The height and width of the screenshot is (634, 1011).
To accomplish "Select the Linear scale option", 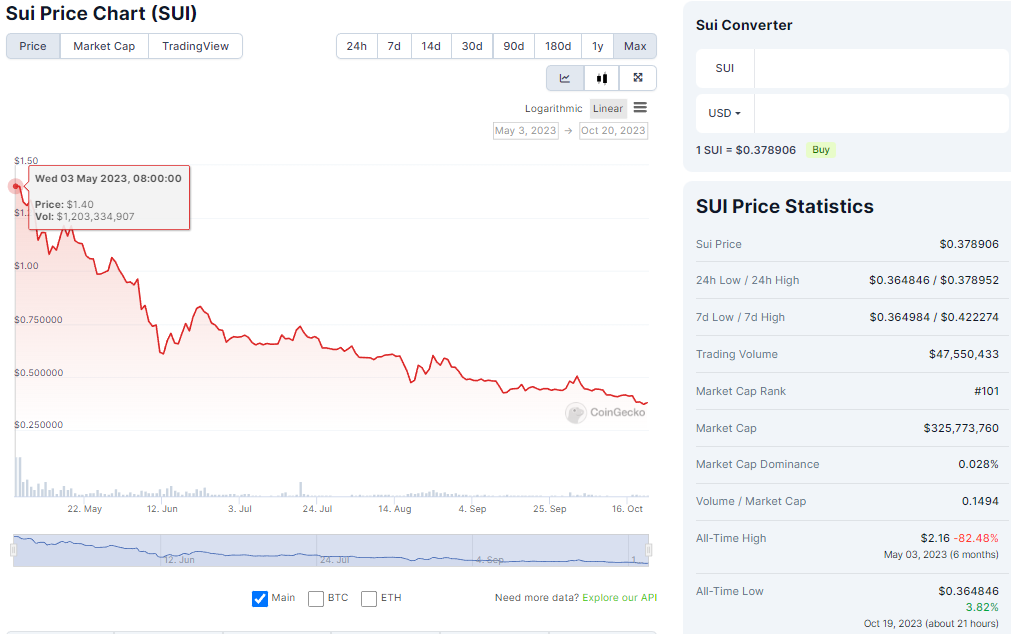I will coord(608,108).
